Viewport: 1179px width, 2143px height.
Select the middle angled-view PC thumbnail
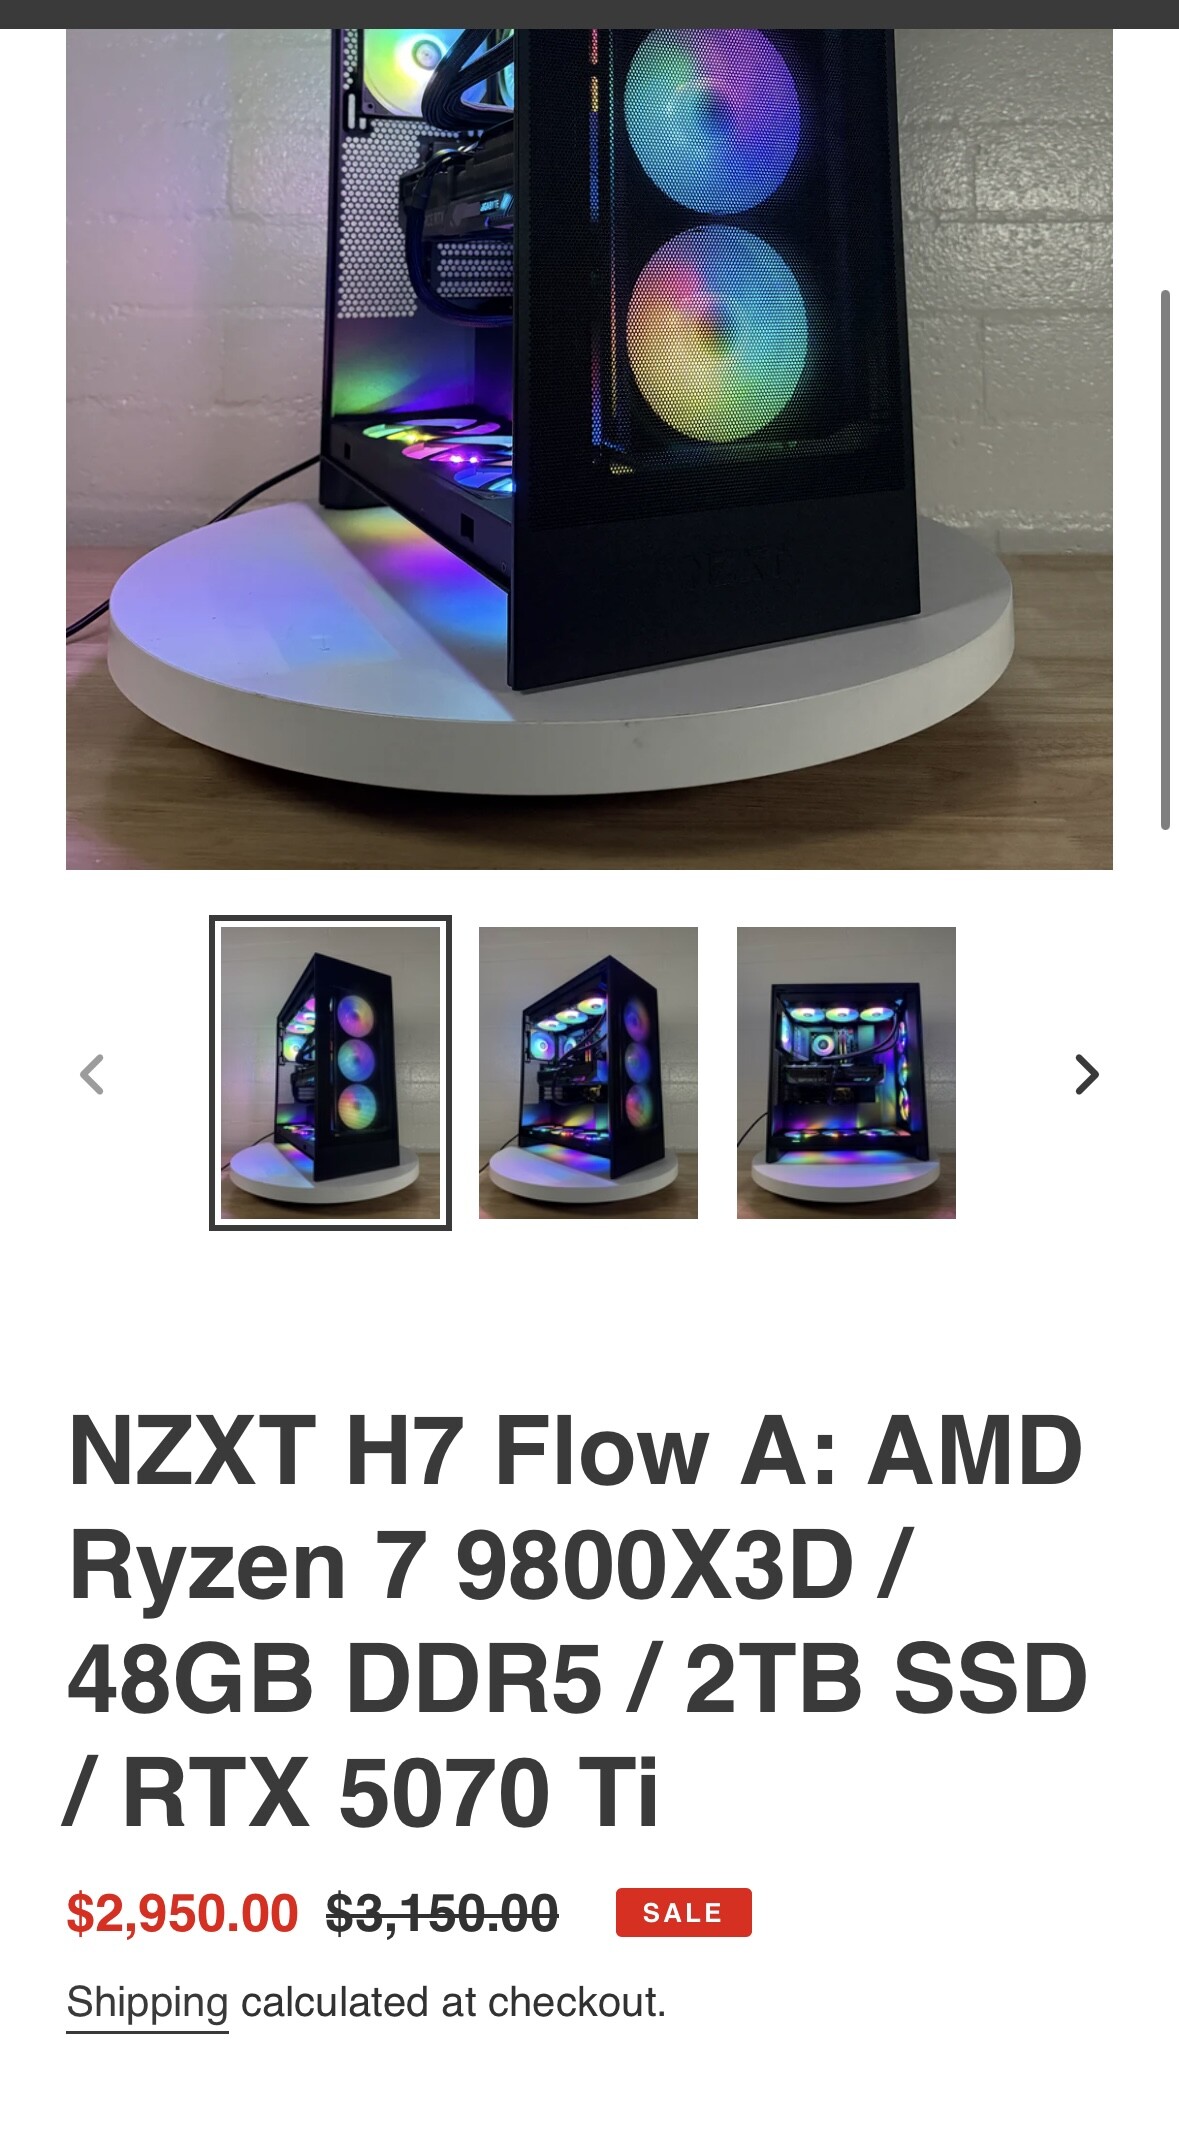pyautogui.click(x=588, y=1073)
